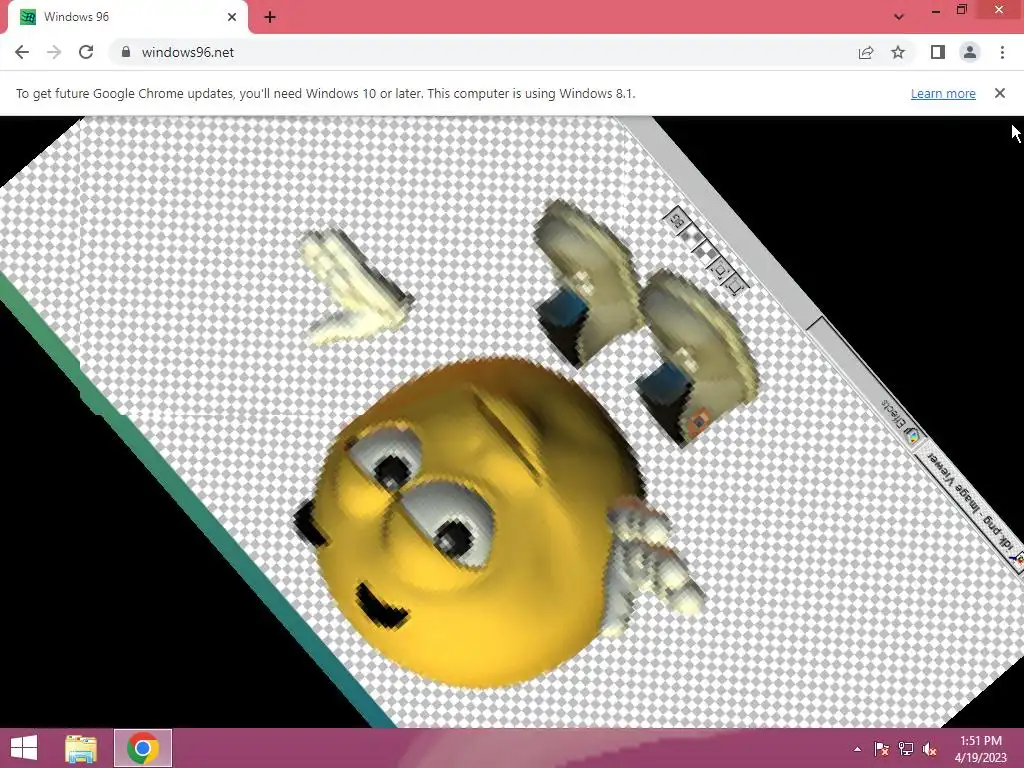Click the 'idk.png - Image Viewer' title text
Viewport: 1024px width, 768px height.
coord(970,500)
